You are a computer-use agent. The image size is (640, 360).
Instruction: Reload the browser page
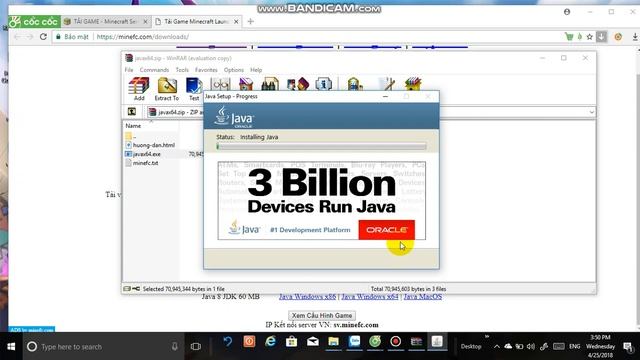(43, 36)
